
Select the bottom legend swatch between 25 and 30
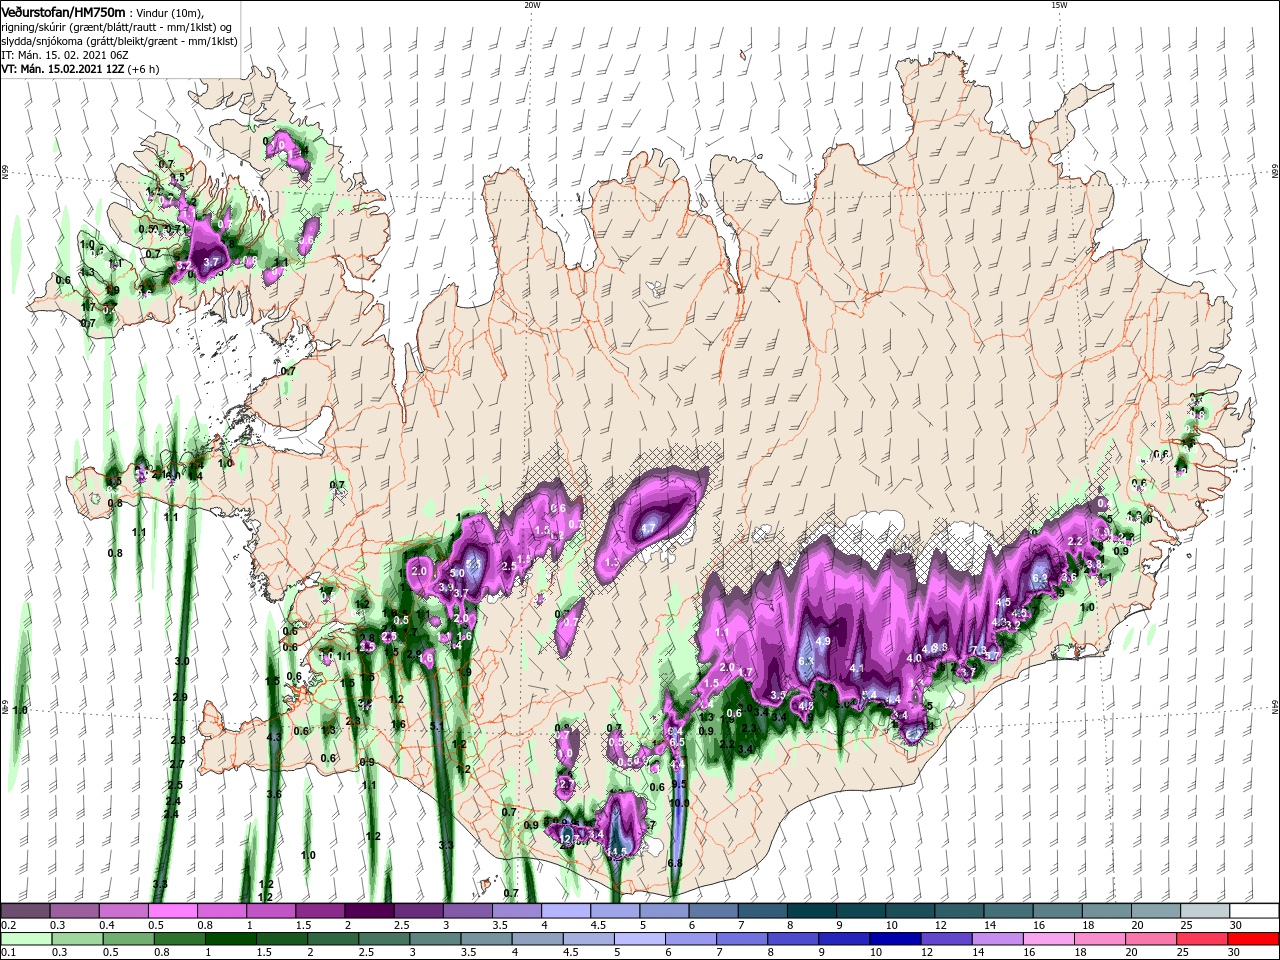click(1203, 939)
